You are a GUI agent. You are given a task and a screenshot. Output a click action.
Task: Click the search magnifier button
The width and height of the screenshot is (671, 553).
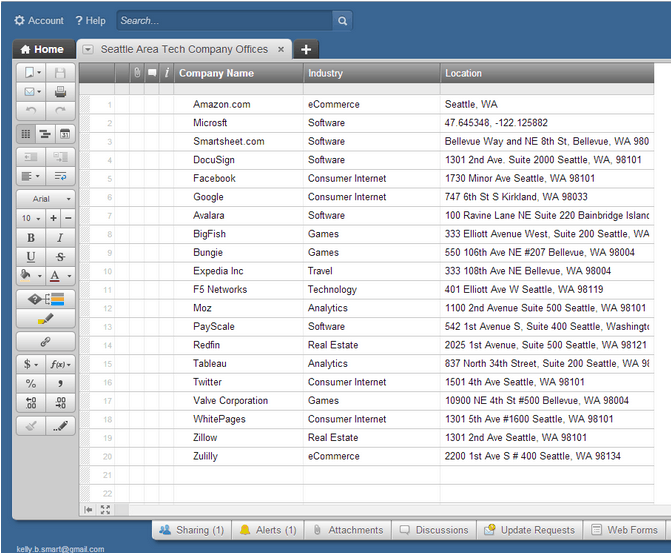tap(342, 21)
